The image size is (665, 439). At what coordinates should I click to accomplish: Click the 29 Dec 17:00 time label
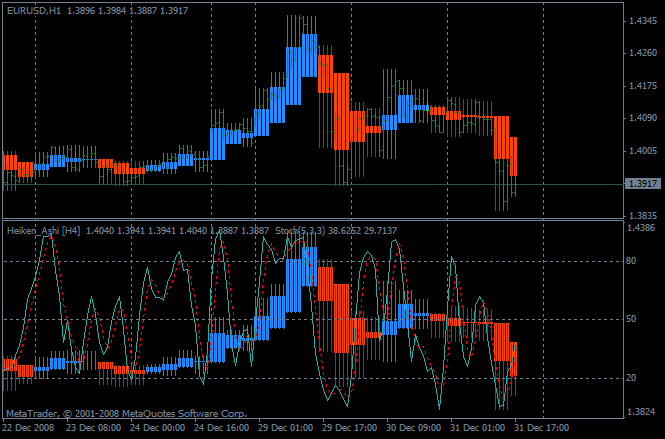[349, 427]
